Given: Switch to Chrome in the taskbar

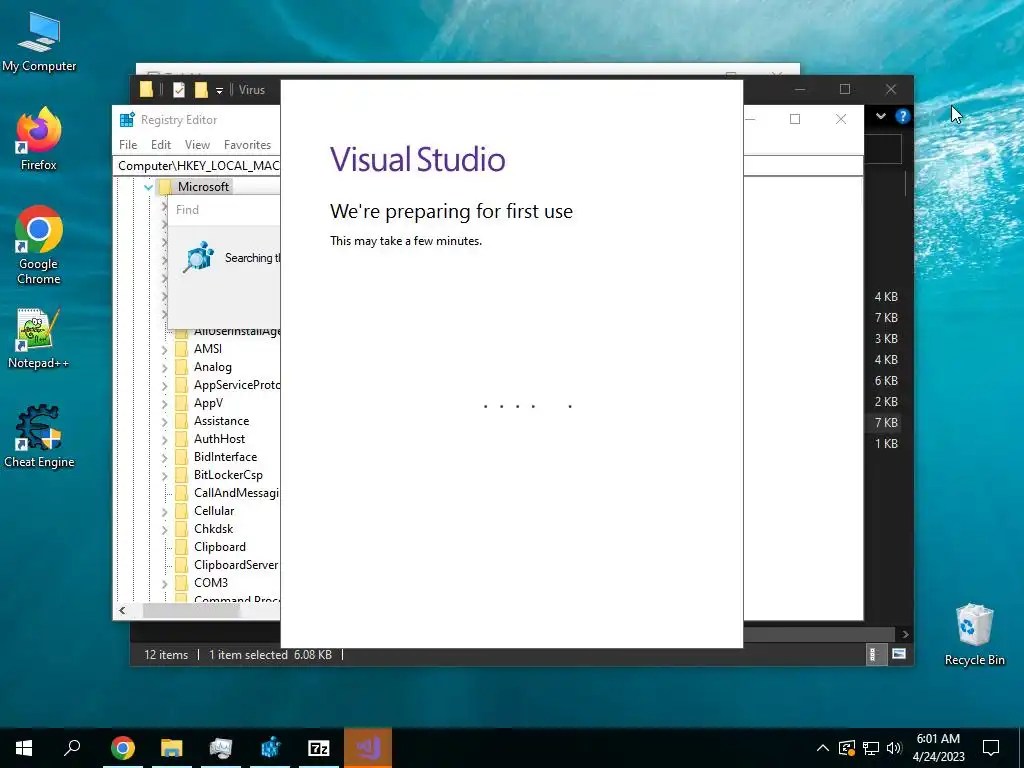Looking at the screenshot, I should pyautogui.click(x=123, y=748).
